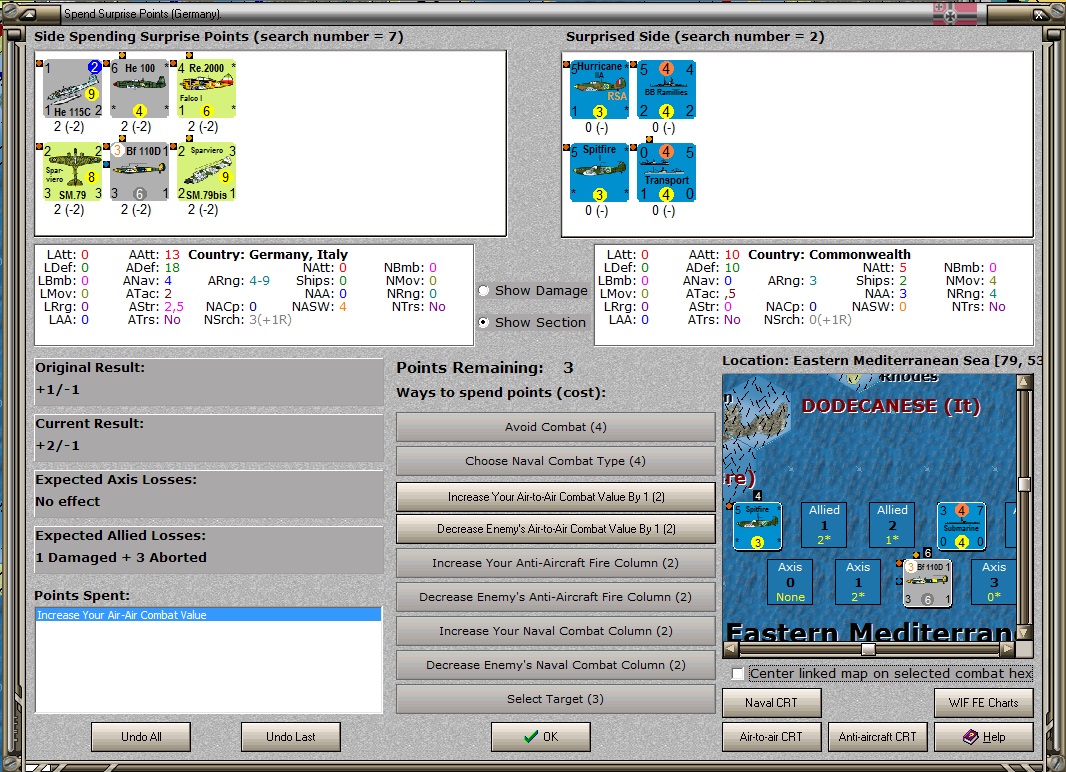
Task: Click 'Points Remaining: 3' text
Action: tap(485, 368)
